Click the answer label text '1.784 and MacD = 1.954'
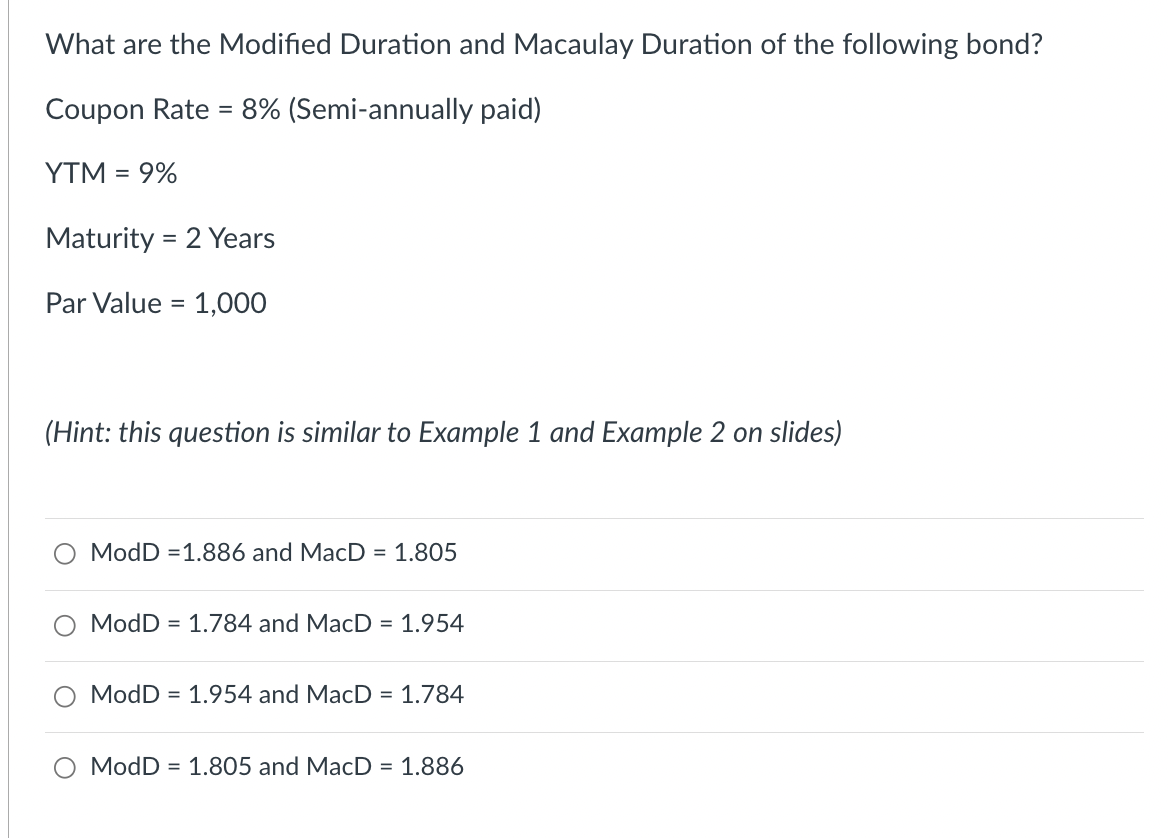This screenshot has width=1168, height=838. [280, 624]
